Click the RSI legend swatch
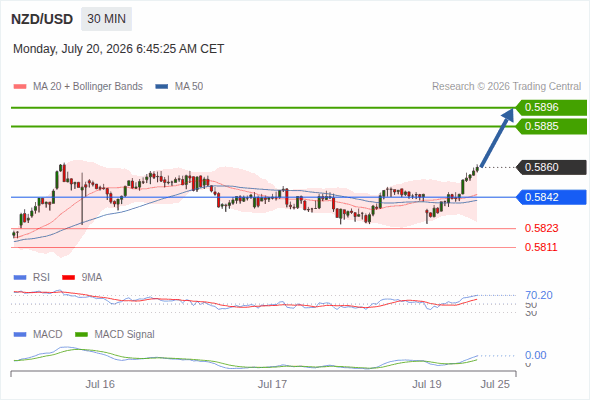 [20, 278]
